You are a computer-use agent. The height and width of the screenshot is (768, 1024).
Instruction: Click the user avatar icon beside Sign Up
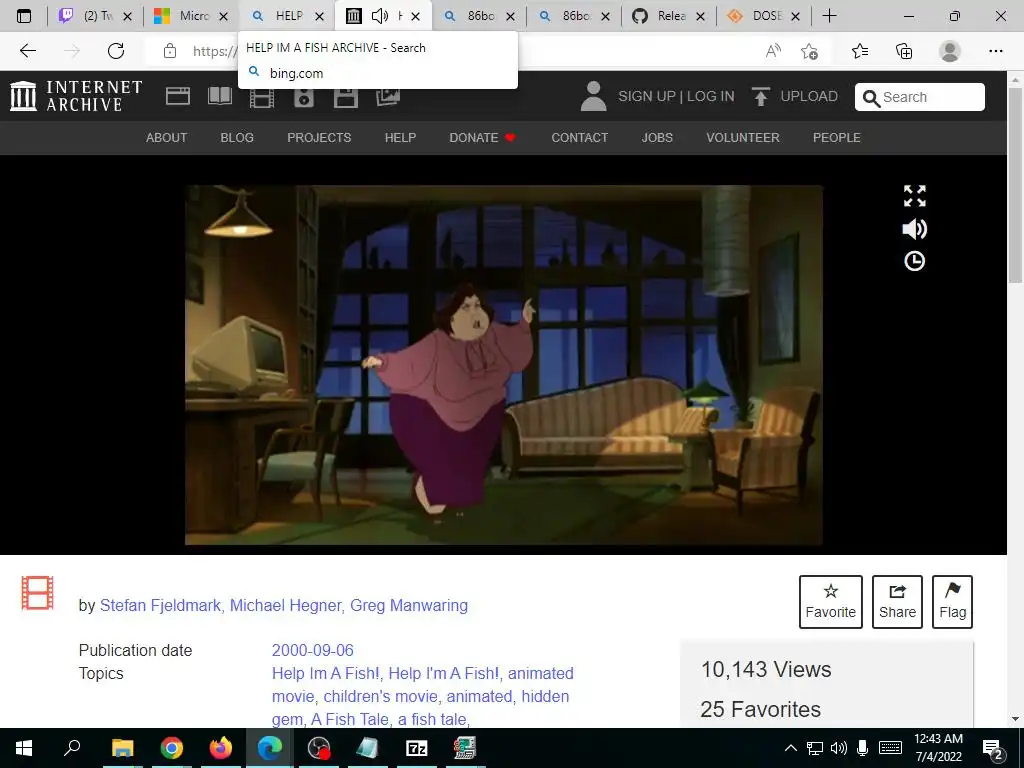pyautogui.click(x=593, y=96)
